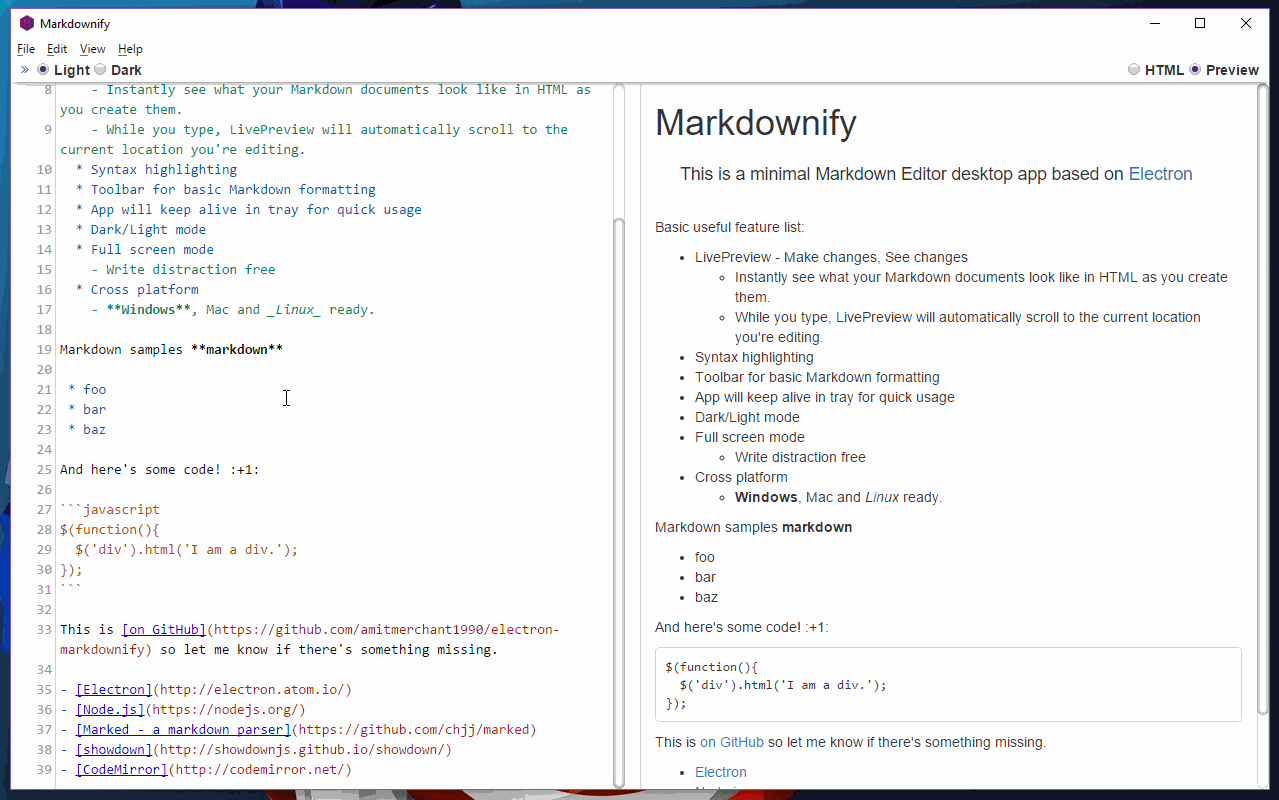Viewport: 1279px width, 800px height.
Task: Open the Help menu
Action: [x=130, y=49]
